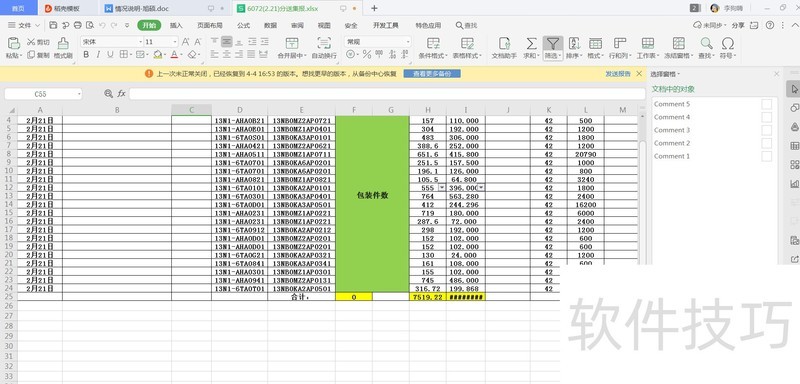The height and width of the screenshot is (384, 800).
Task: Click the 自动换行 wrap text icon
Action: [324, 43]
